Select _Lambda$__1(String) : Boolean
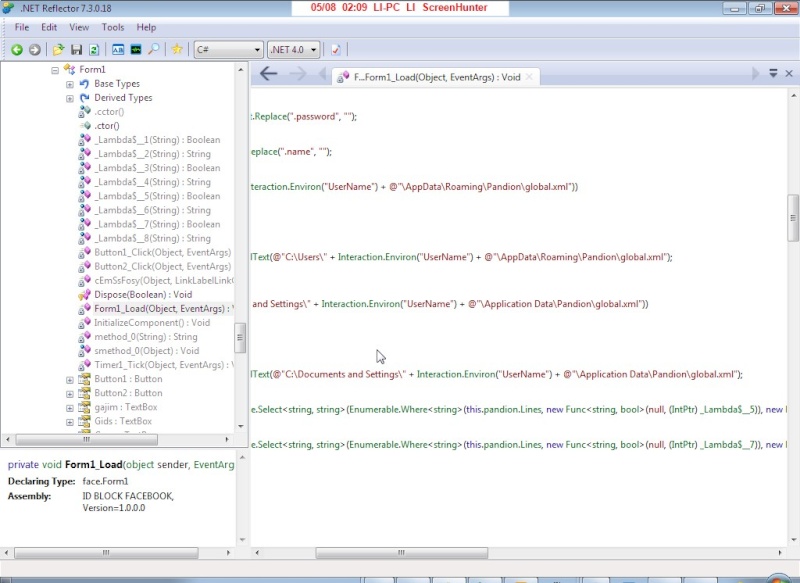The height and width of the screenshot is (583, 800). pos(157,140)
